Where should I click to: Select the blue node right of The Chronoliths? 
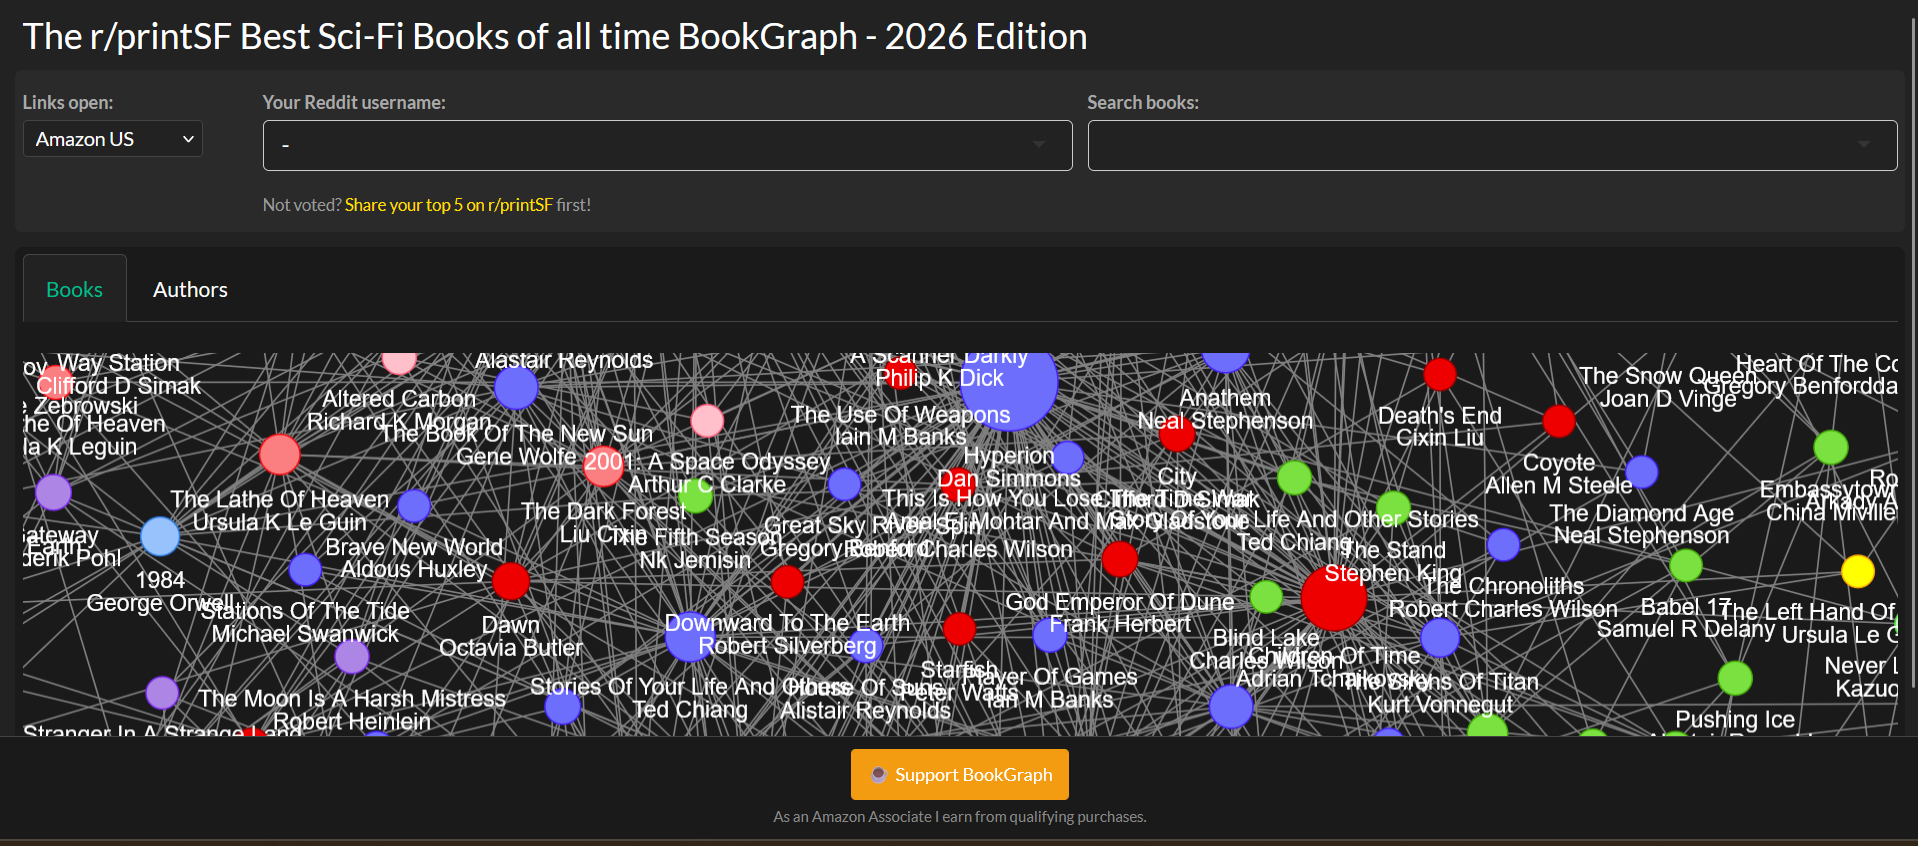tap(1440, 637)
